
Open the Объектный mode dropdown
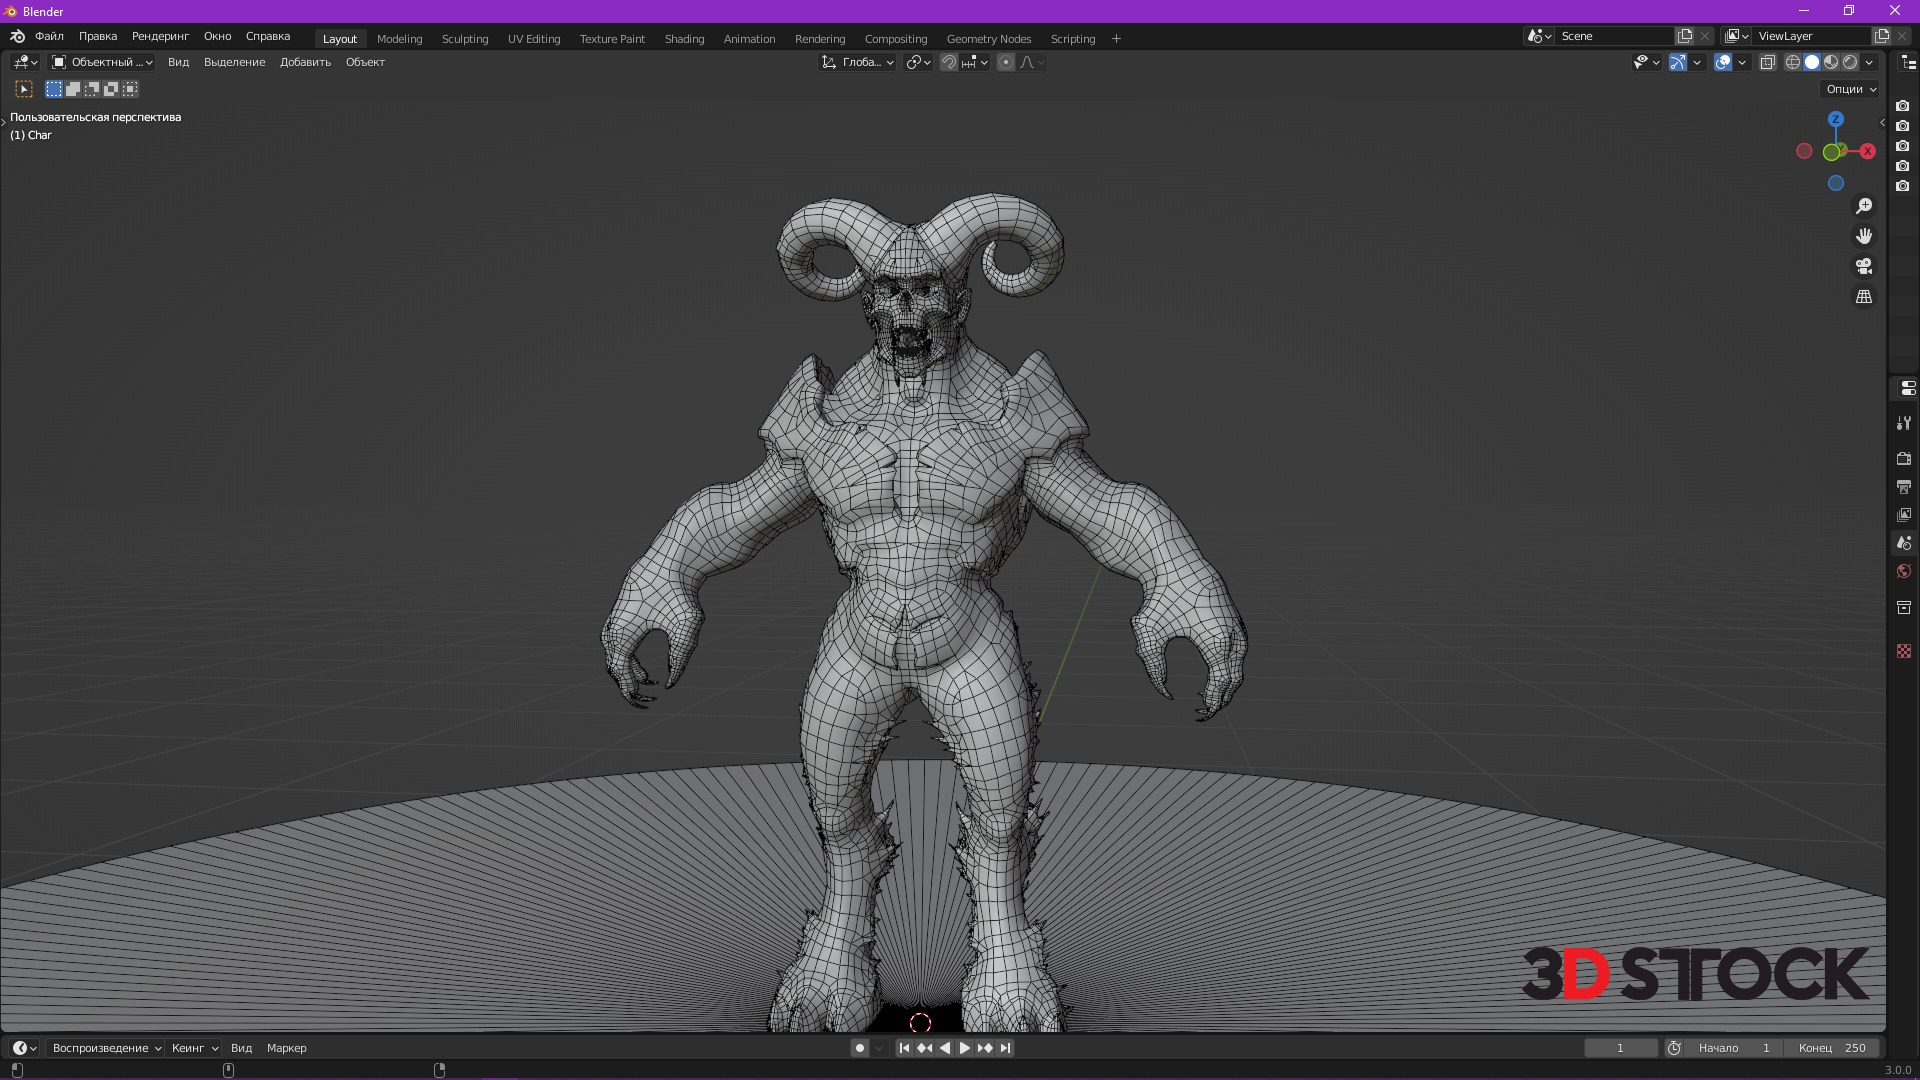click(x=102, y=62)
